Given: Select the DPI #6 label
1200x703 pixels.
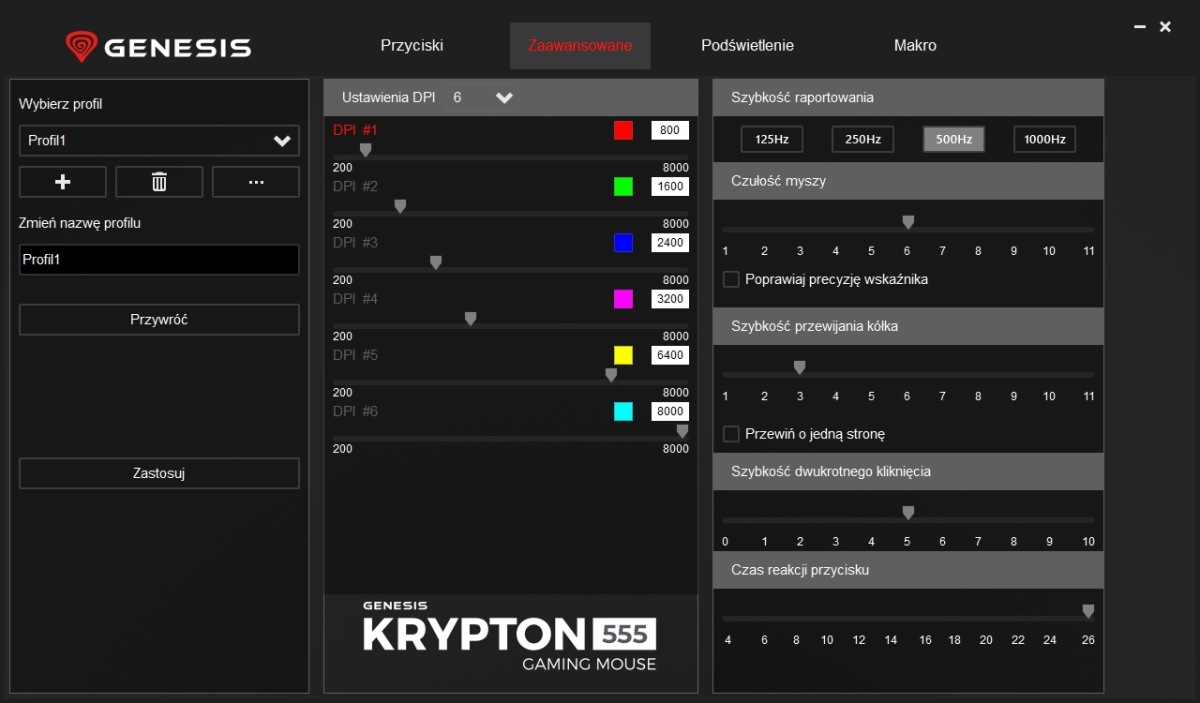Looking at the screenshot, I should [x=355, y=411].
